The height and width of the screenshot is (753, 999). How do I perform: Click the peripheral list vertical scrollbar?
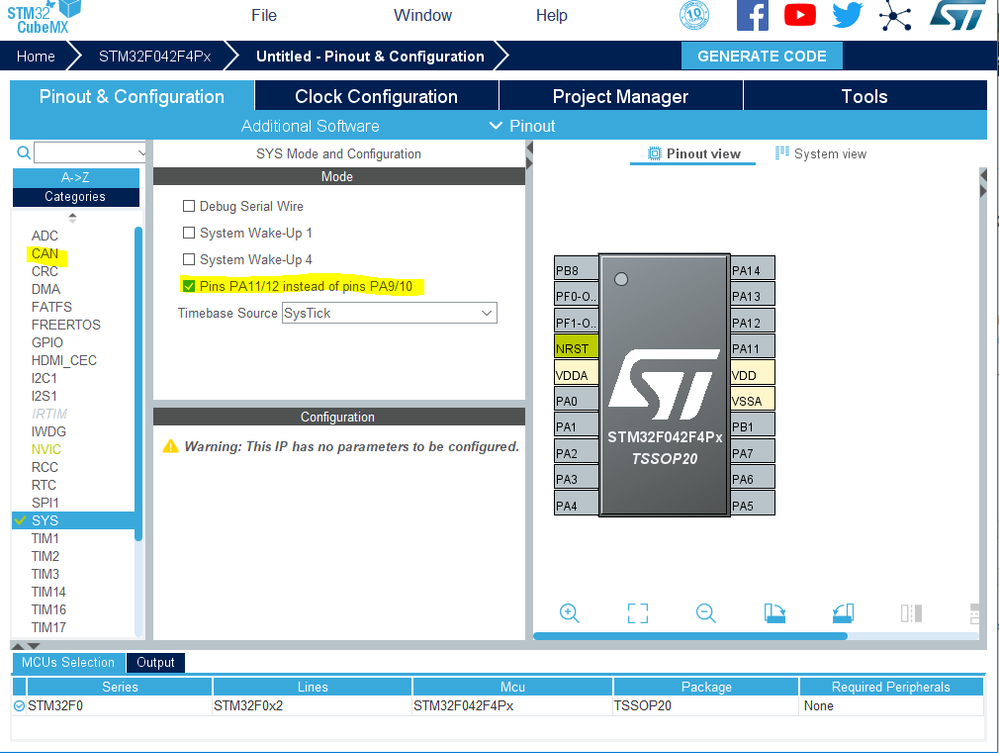pos(138,384)
